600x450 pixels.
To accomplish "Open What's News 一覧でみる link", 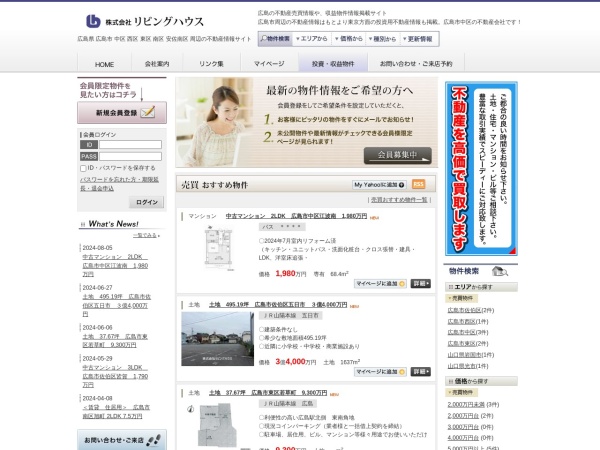I will 146,235.
